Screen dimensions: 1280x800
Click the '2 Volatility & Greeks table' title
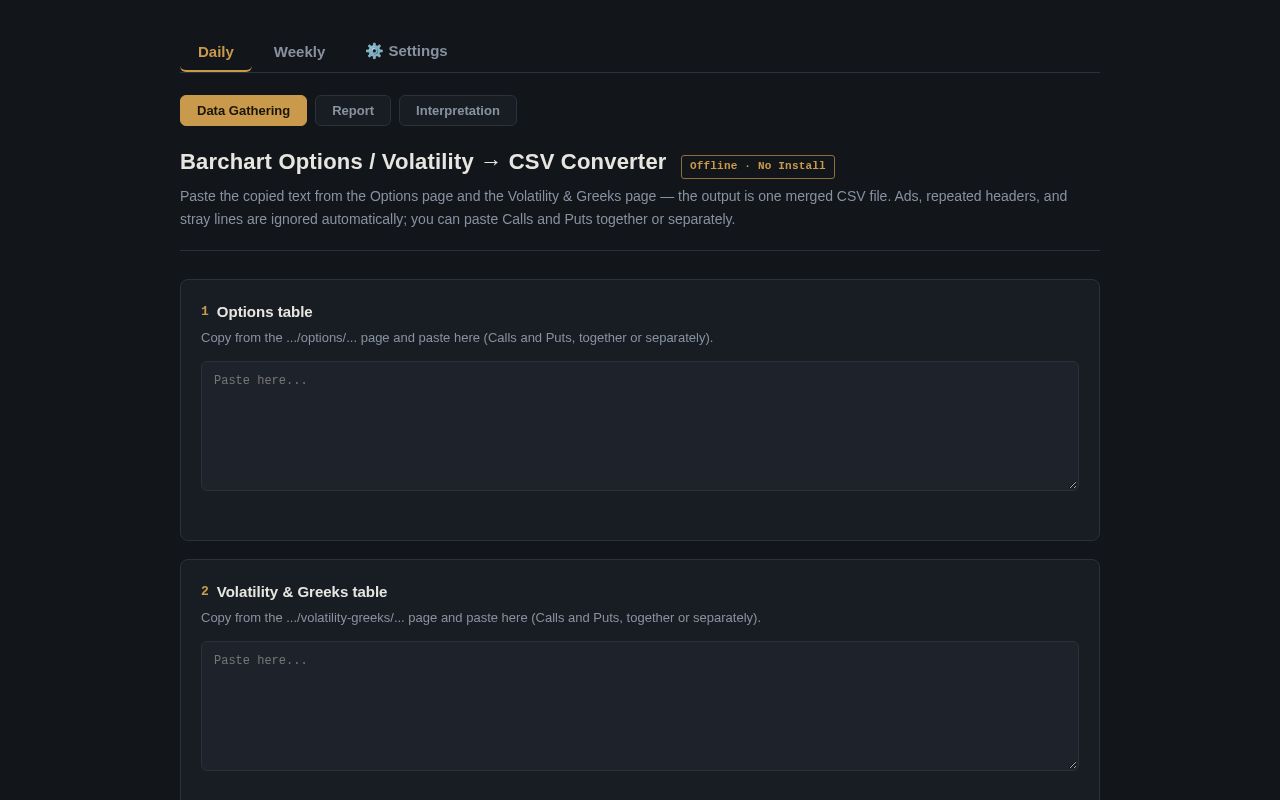click(x=294, y=591)
